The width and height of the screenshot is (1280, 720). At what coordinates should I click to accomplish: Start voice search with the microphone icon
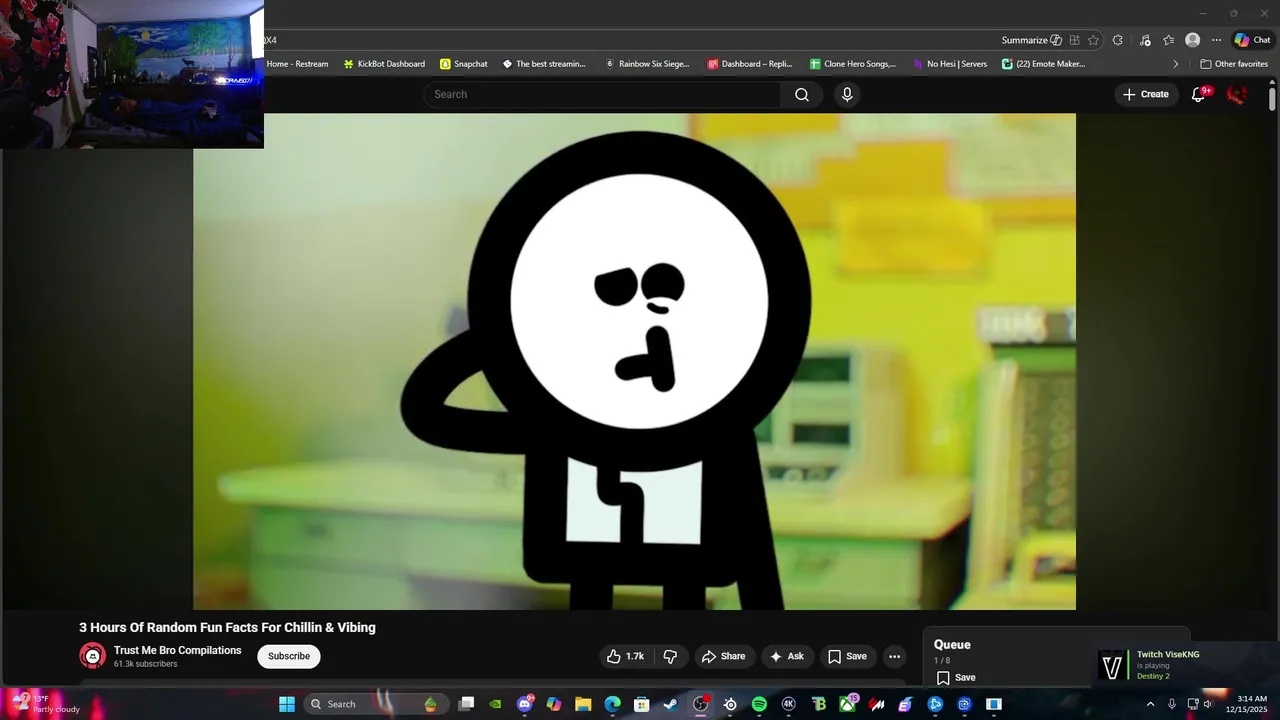click(x=847, y=94)
